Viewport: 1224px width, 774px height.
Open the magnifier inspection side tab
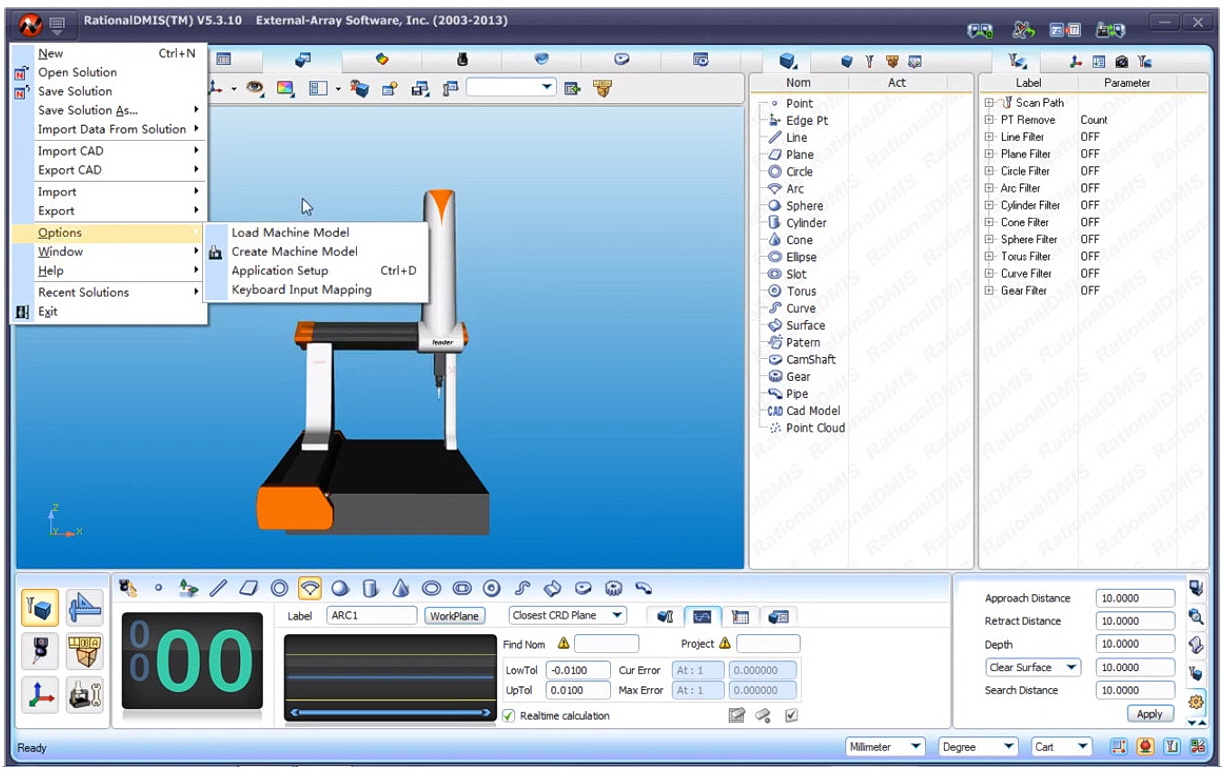coord(1195,616)
